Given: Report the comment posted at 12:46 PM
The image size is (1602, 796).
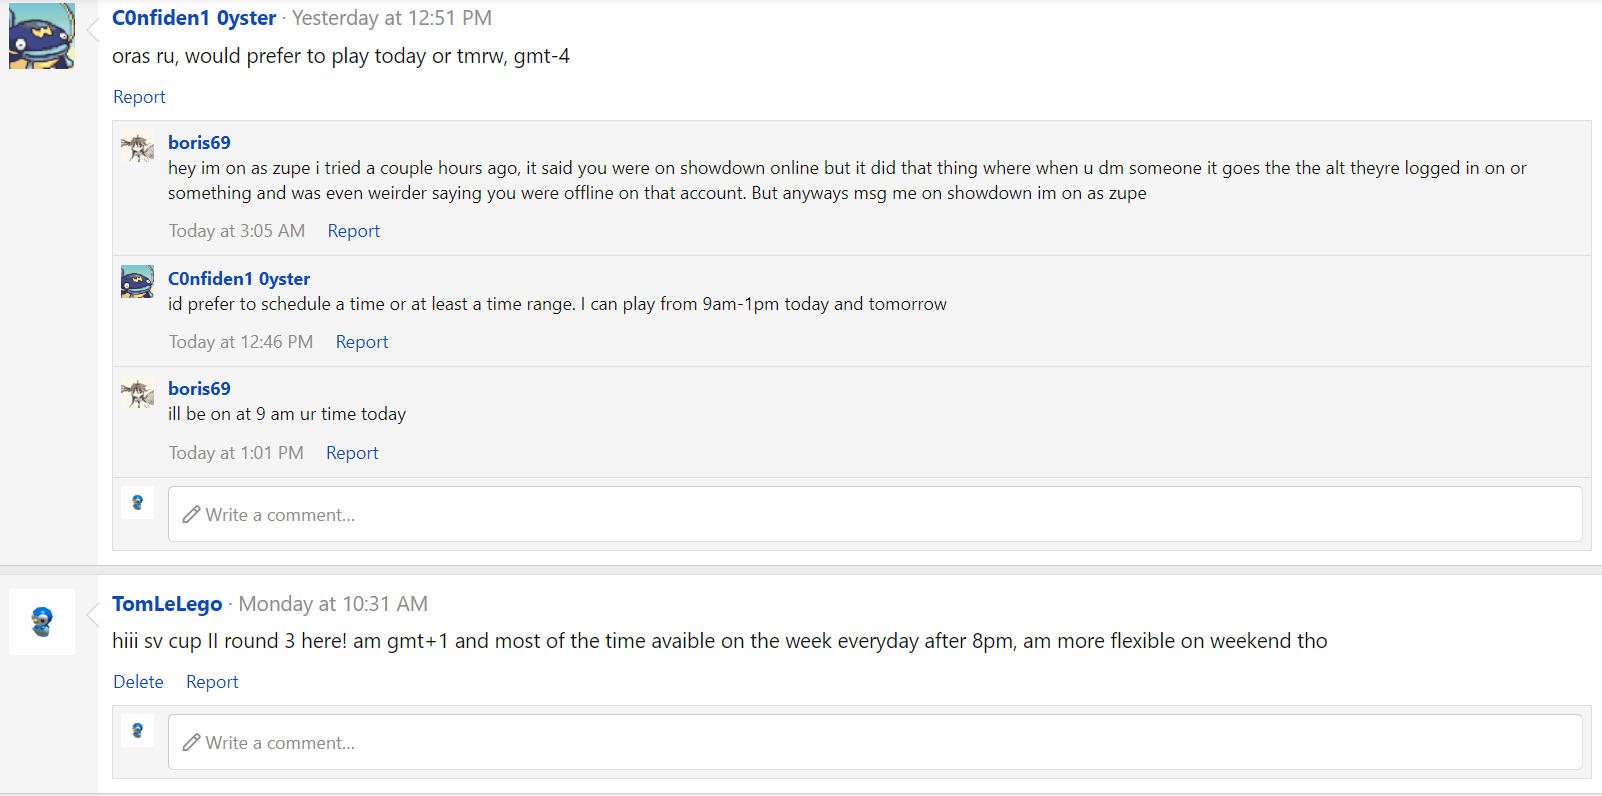Looking at the screenshot, I should point(362,342).
